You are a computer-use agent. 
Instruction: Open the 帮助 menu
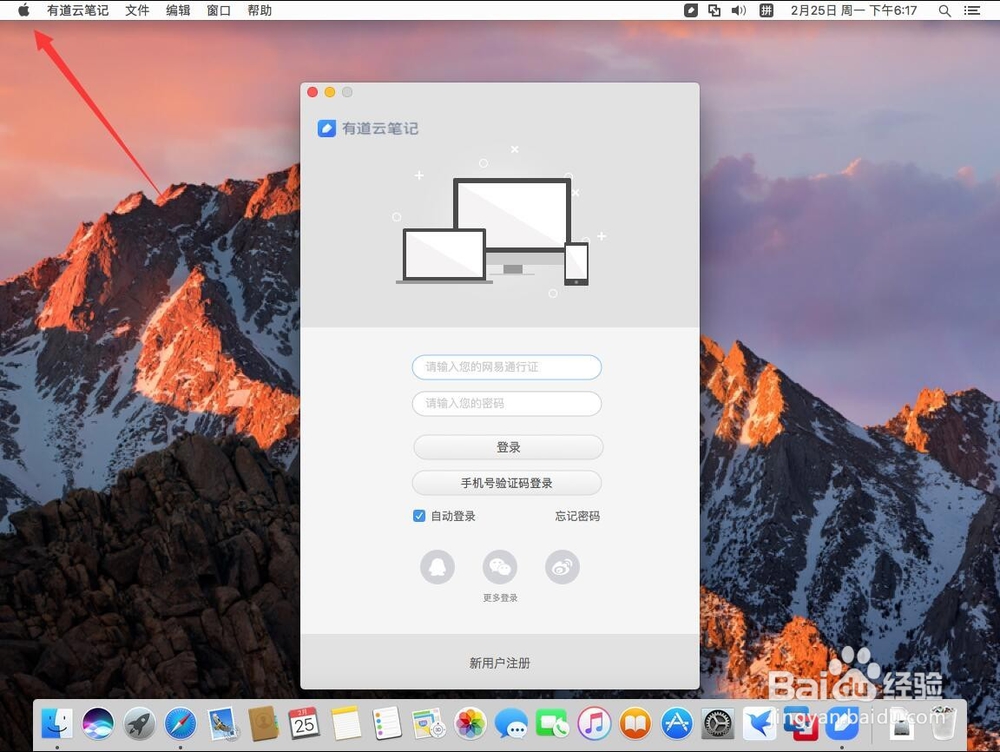pyautogui.click(x=260, y=10)
